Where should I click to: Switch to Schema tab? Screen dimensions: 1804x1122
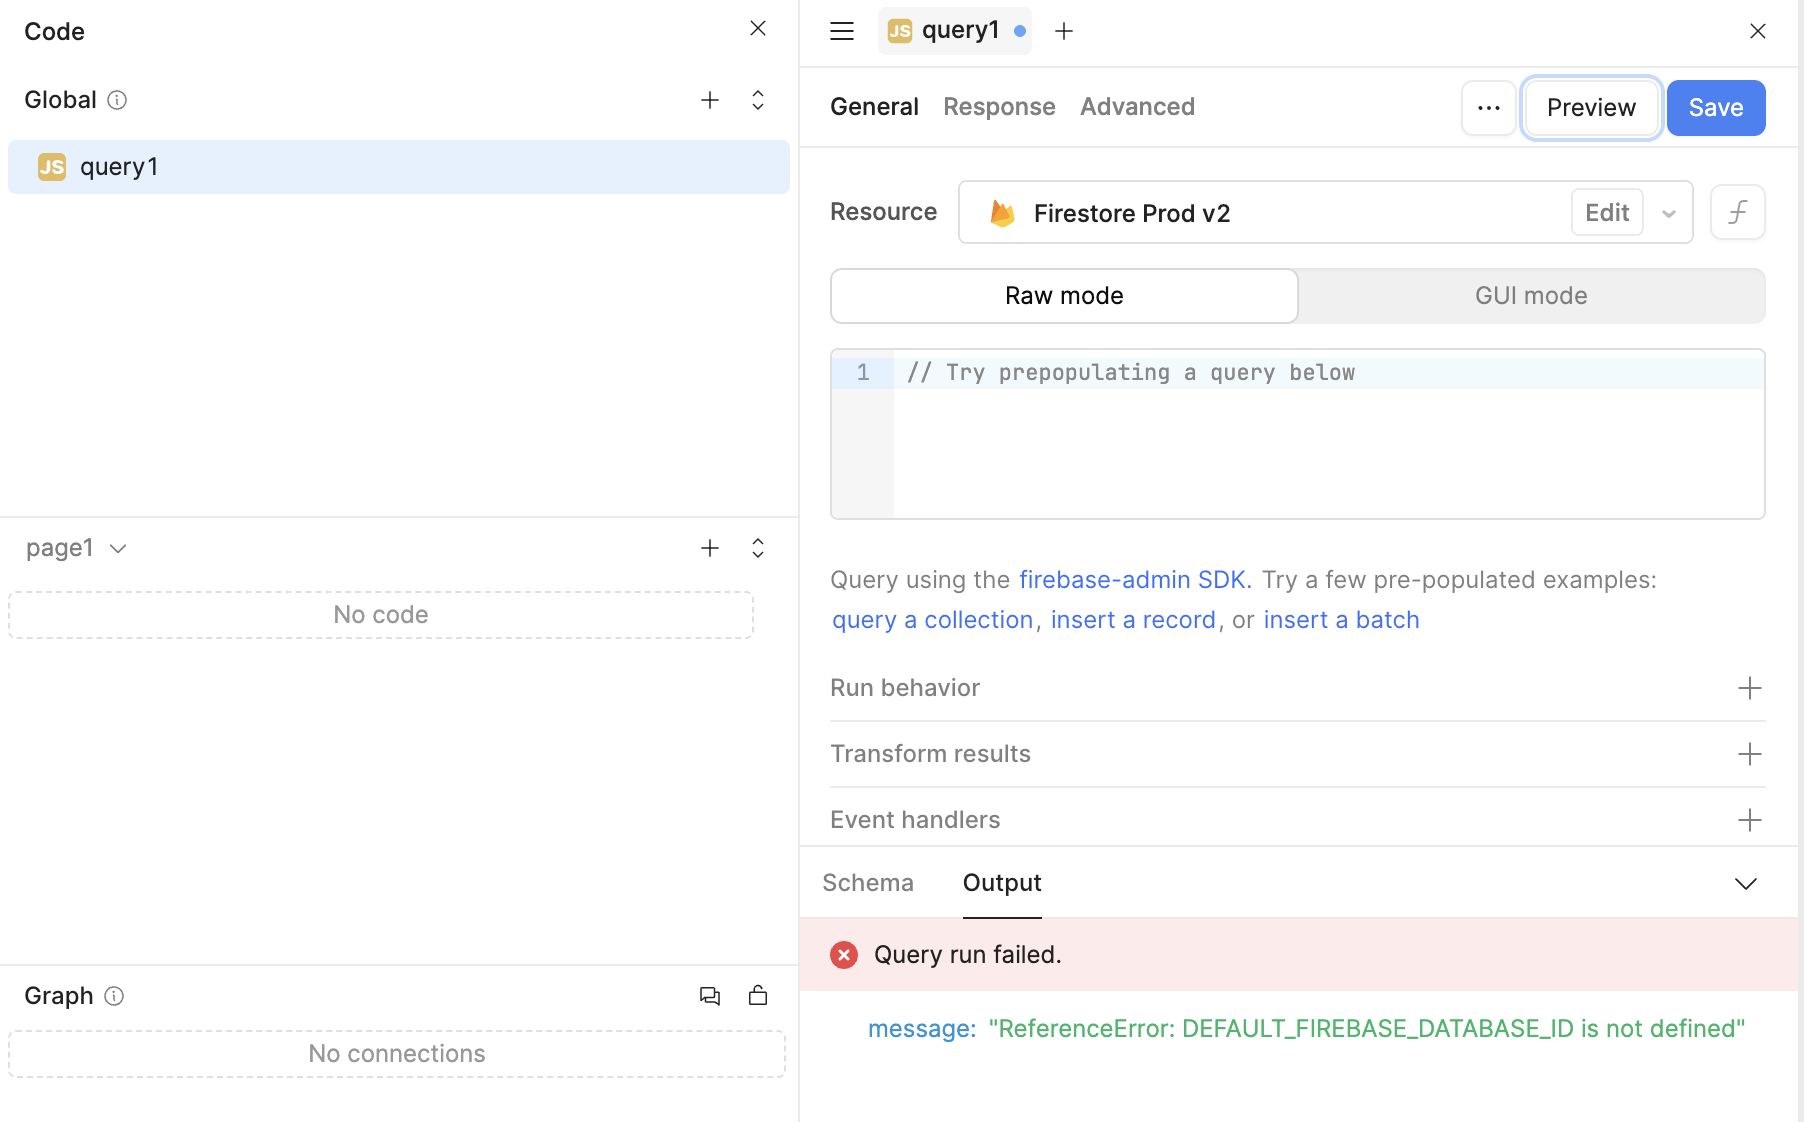pyautogui.click(x=868, y=883)
